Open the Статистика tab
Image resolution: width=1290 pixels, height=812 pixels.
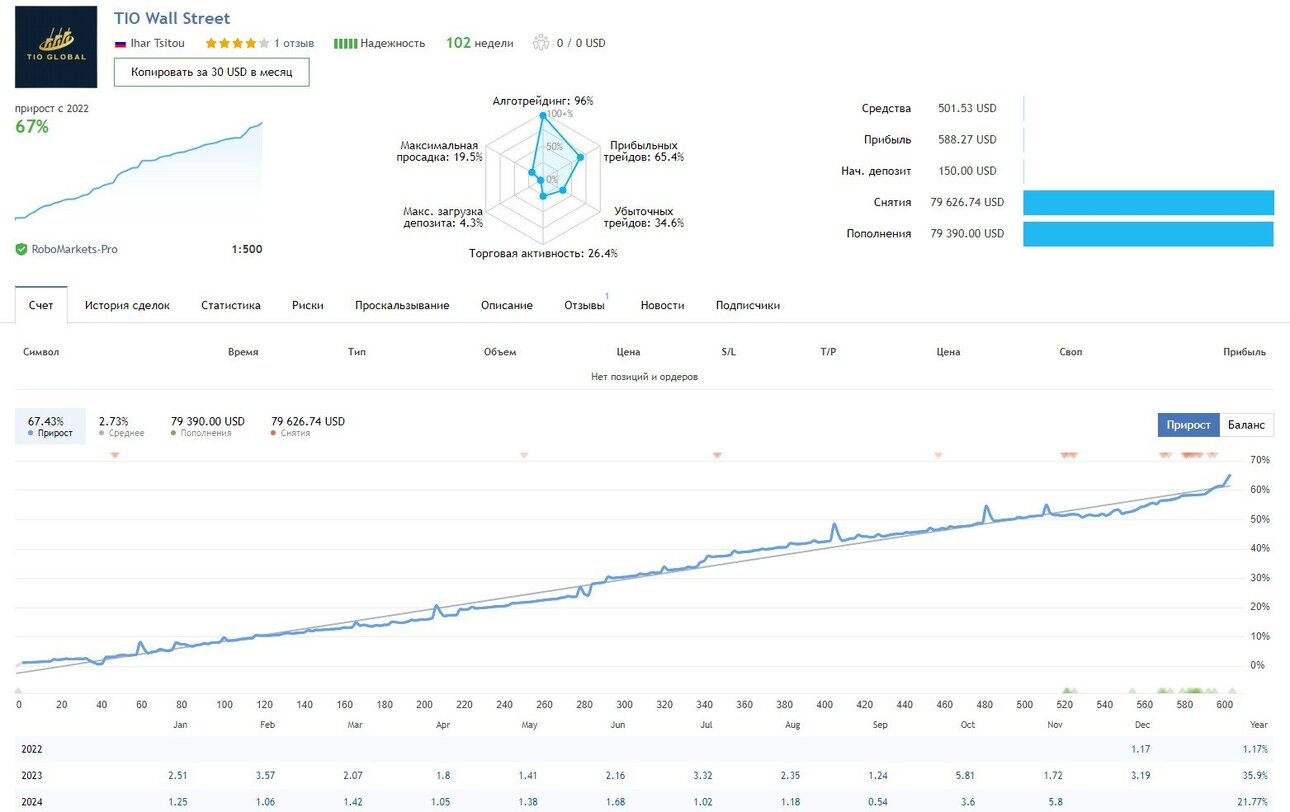pyautogui.click(x=231, y=305)
